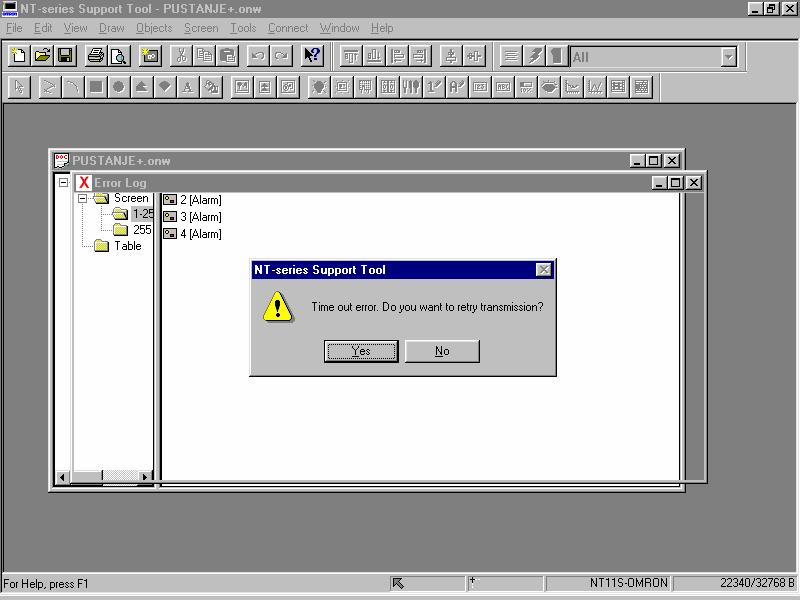
Task: Select the Lamp object tool
Action: (319, 87)
